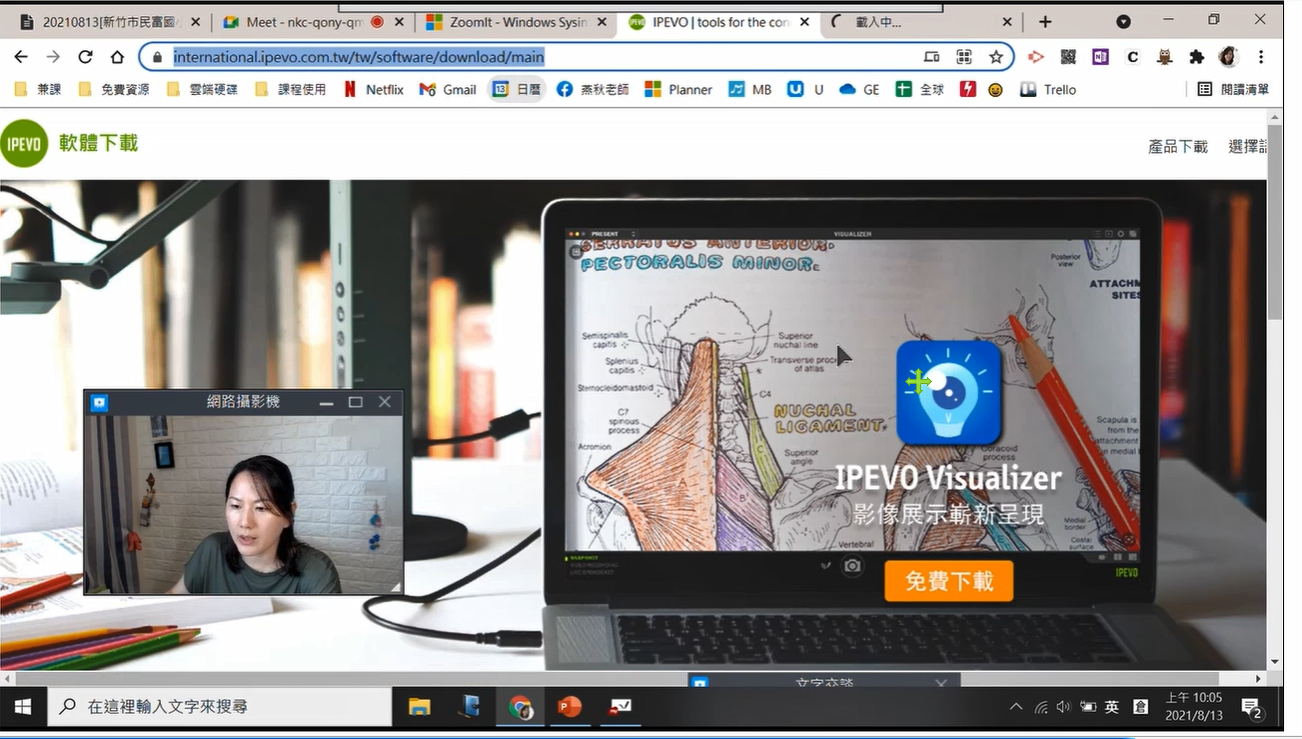Click the 產品下載 navigation link
The height and width of the screenshot is (739, 1302).
1177,146
